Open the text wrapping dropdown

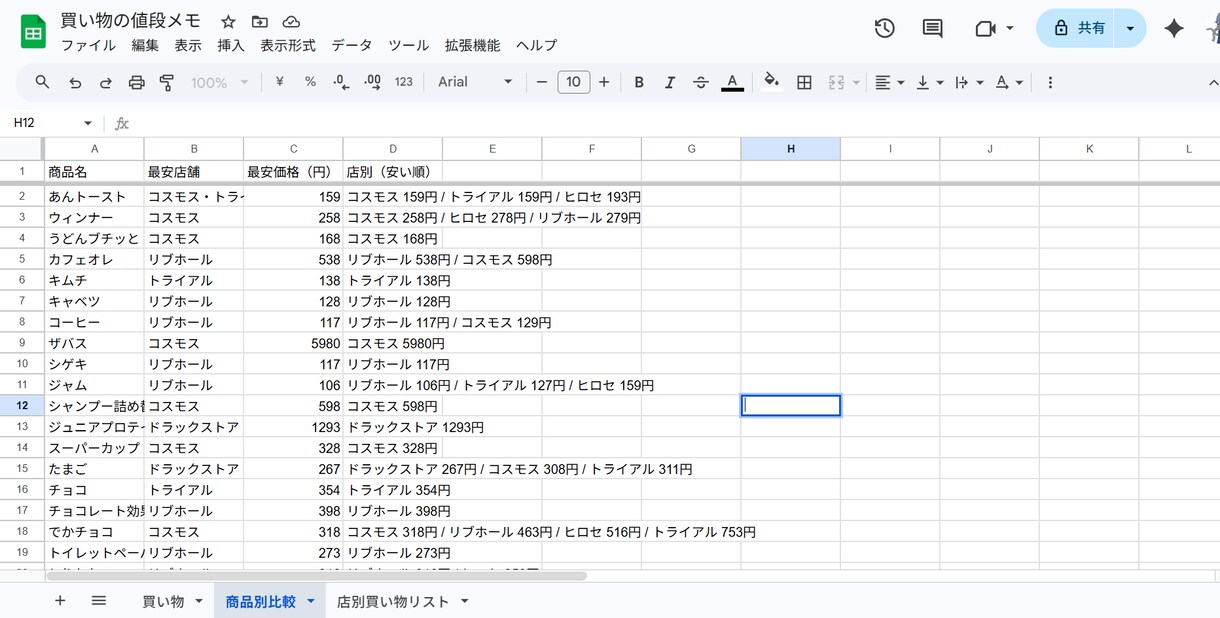click(x=969, y=82)
